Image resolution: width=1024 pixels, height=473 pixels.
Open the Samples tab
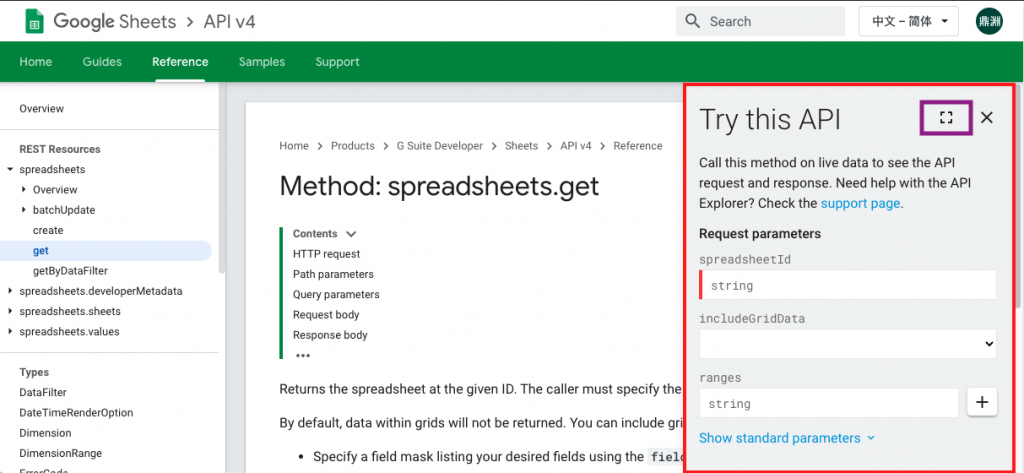click(x=262, y=62)
